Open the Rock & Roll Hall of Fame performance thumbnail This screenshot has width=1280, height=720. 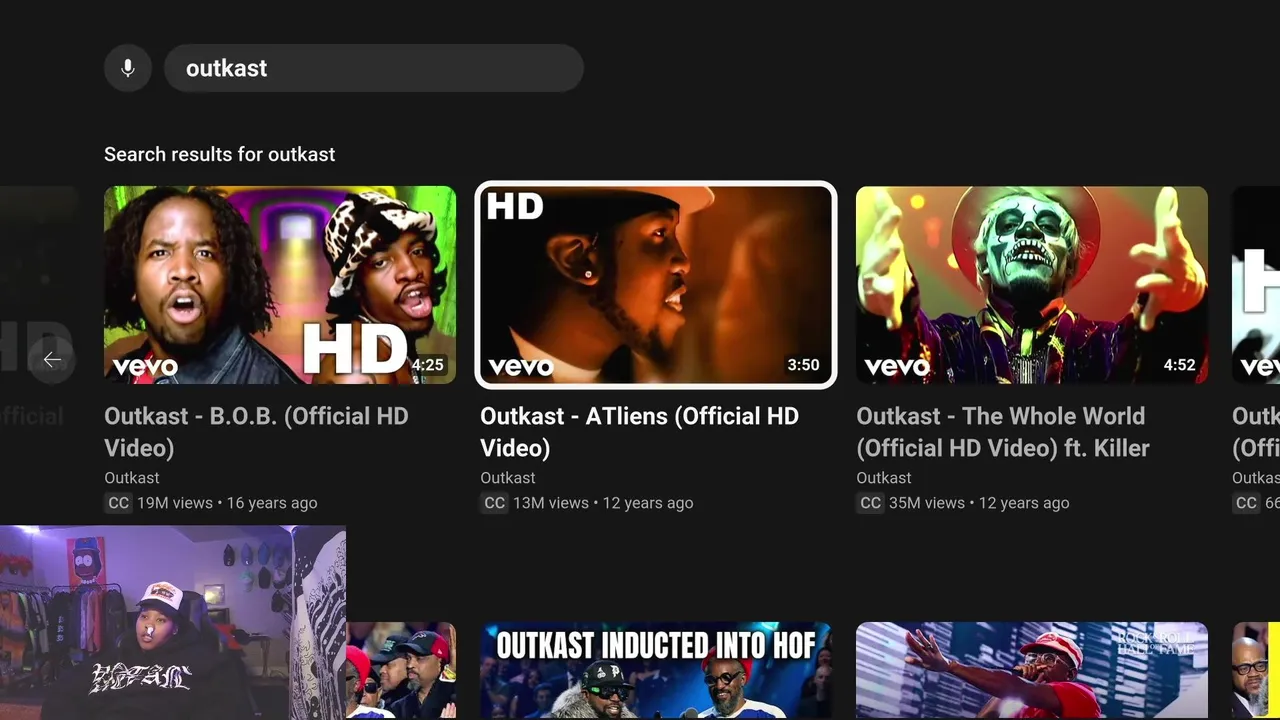pyautogui.click(x=1032, y=671)
